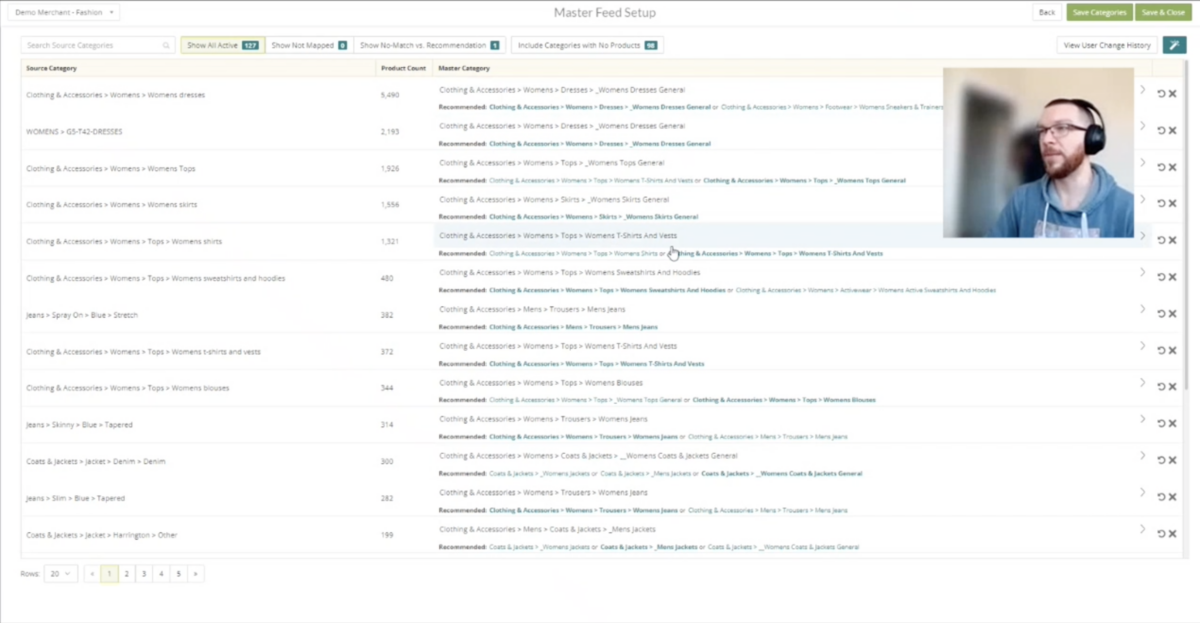Open View User Change History
Viewport: 1200px width, 623px height.
tap(1106, 45)
